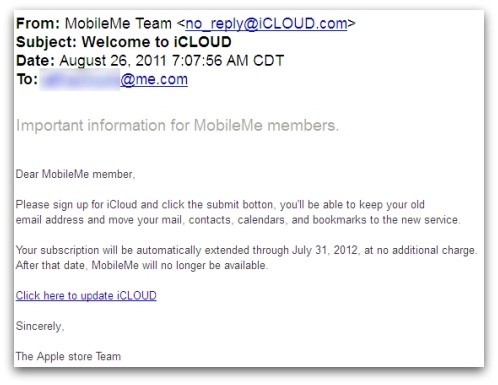Viewport: 498px width, 385px height.
Task: Select the 'Welcome to iCLOUD' subject text
Action: pyautogui.click(x=157, y=42)
